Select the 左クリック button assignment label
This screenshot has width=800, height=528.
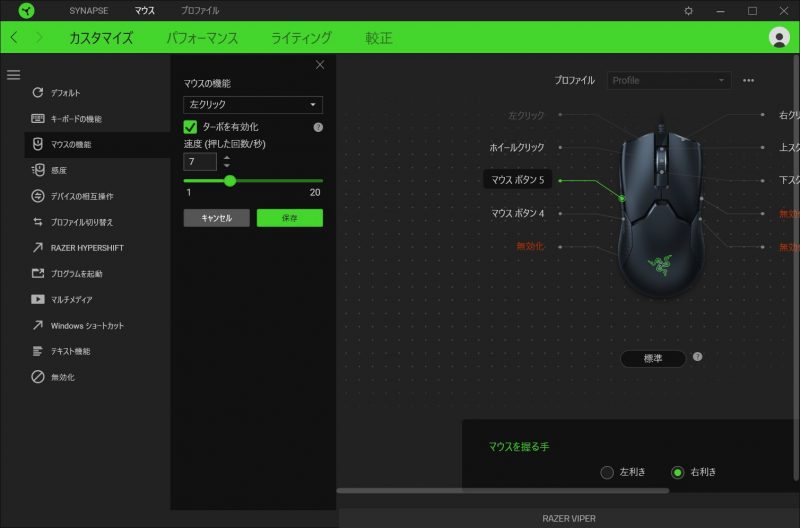[x=526, y=115]
